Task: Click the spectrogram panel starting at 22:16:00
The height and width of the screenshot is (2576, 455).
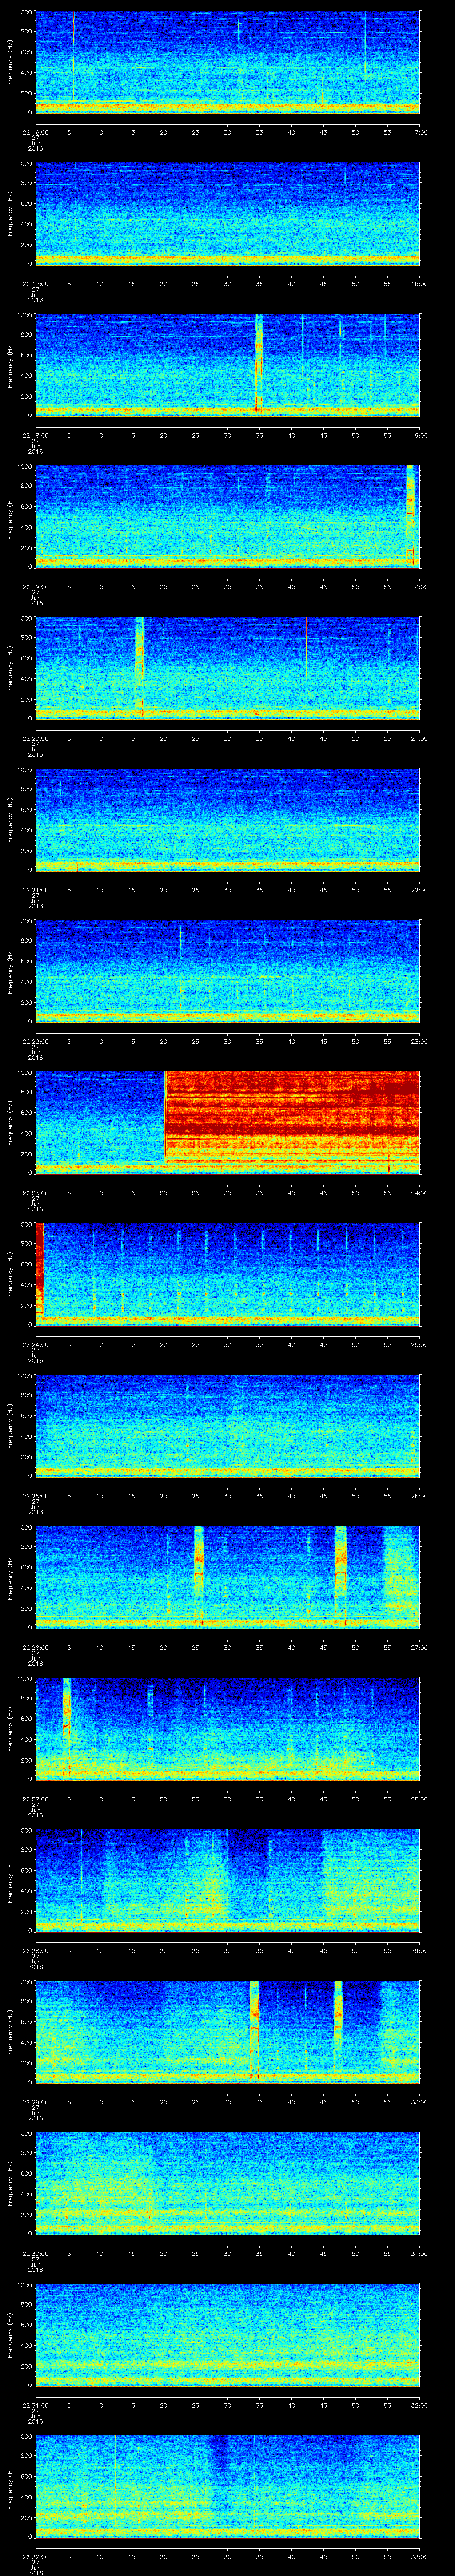Action: (227, 62)
